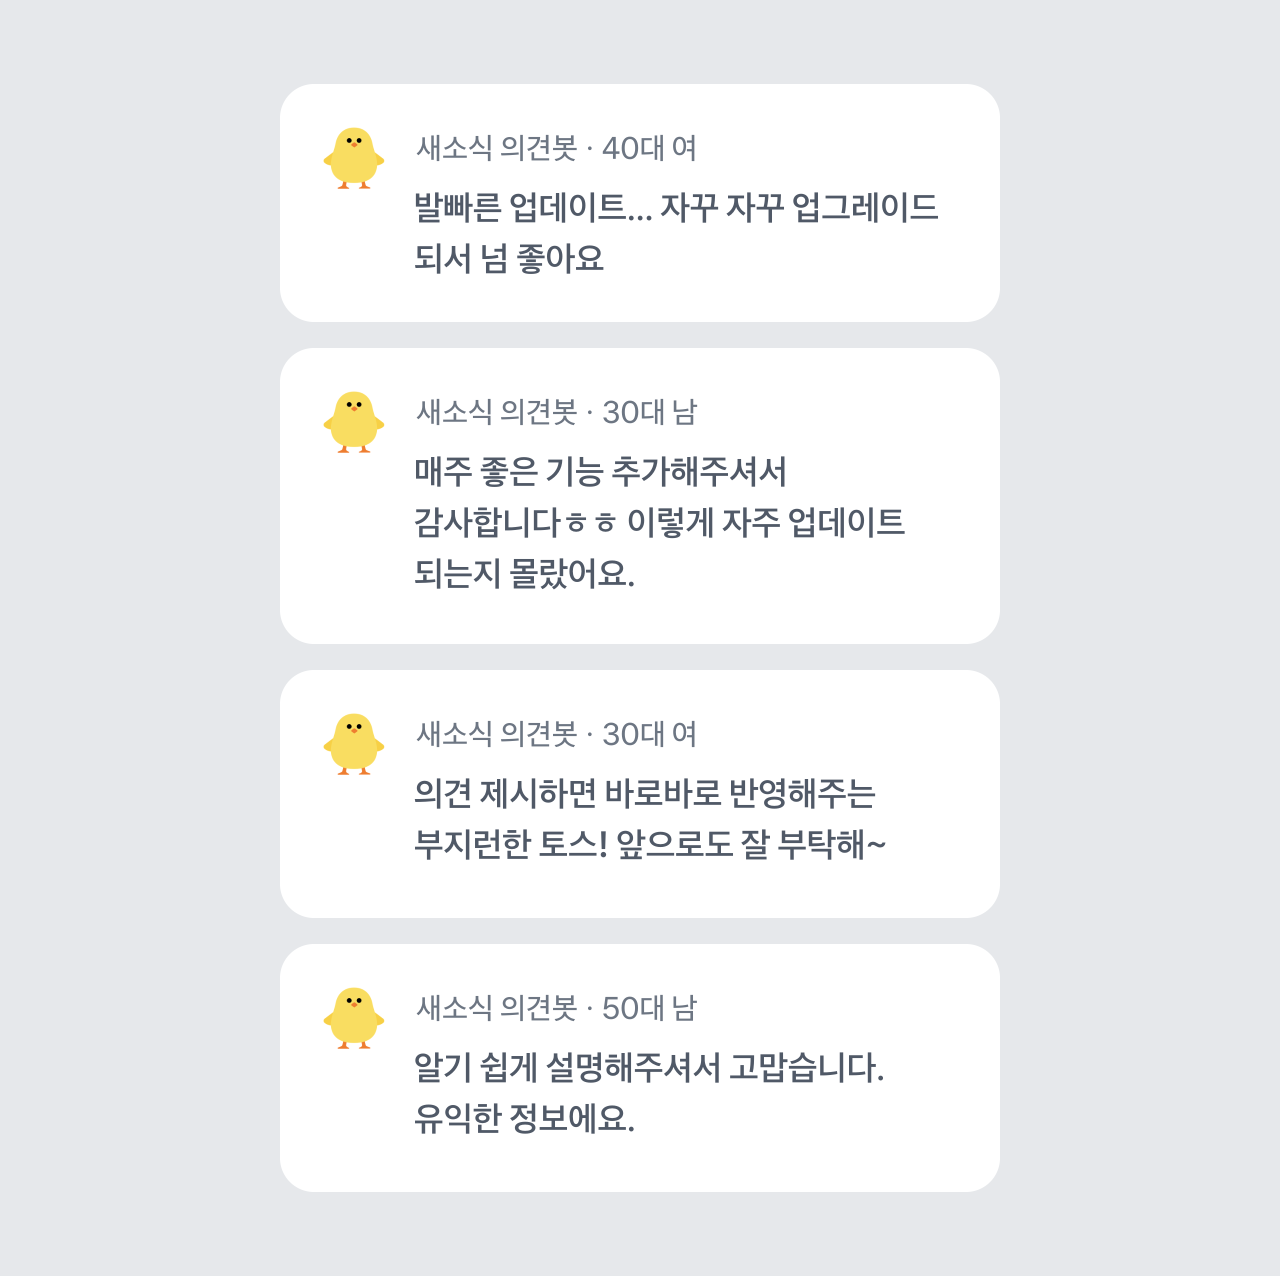This screenshot has height=1276, width=1280.
Task: Click the line '유익한 정보에요.'
Action: 524,1119
